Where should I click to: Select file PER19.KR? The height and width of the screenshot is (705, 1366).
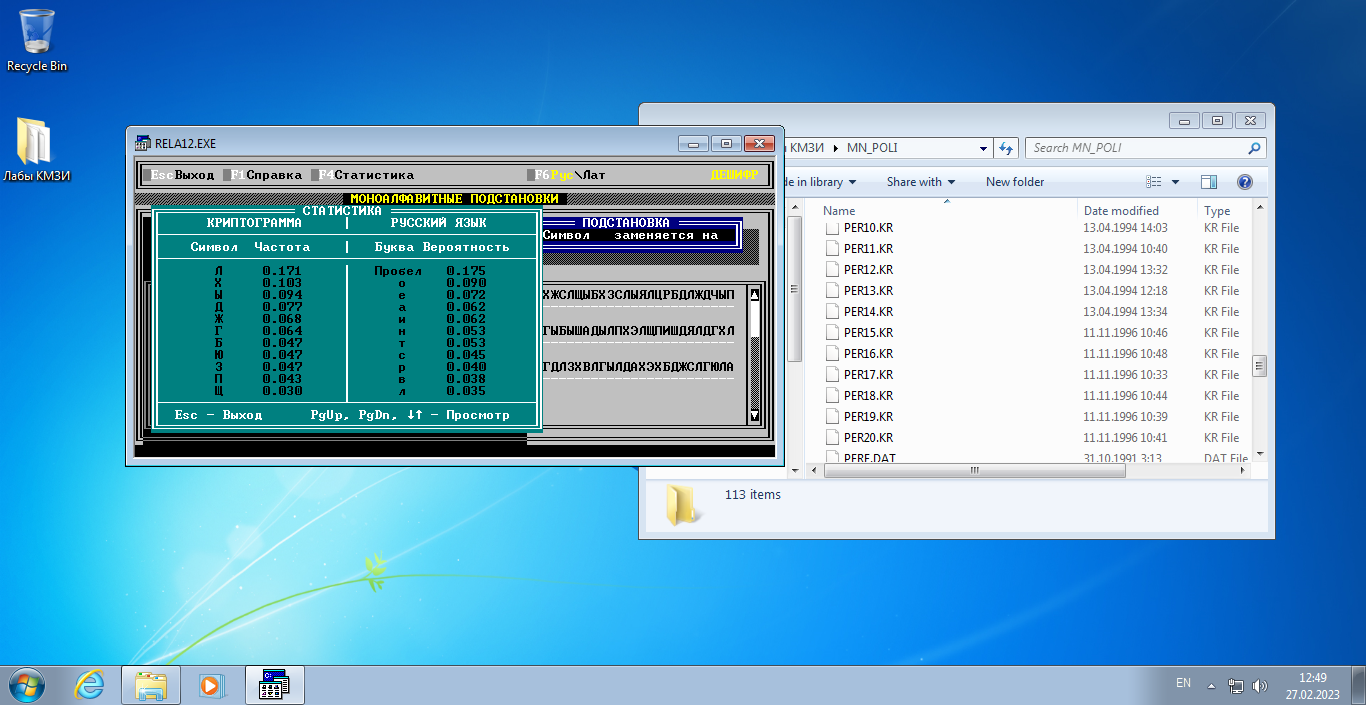868,417
